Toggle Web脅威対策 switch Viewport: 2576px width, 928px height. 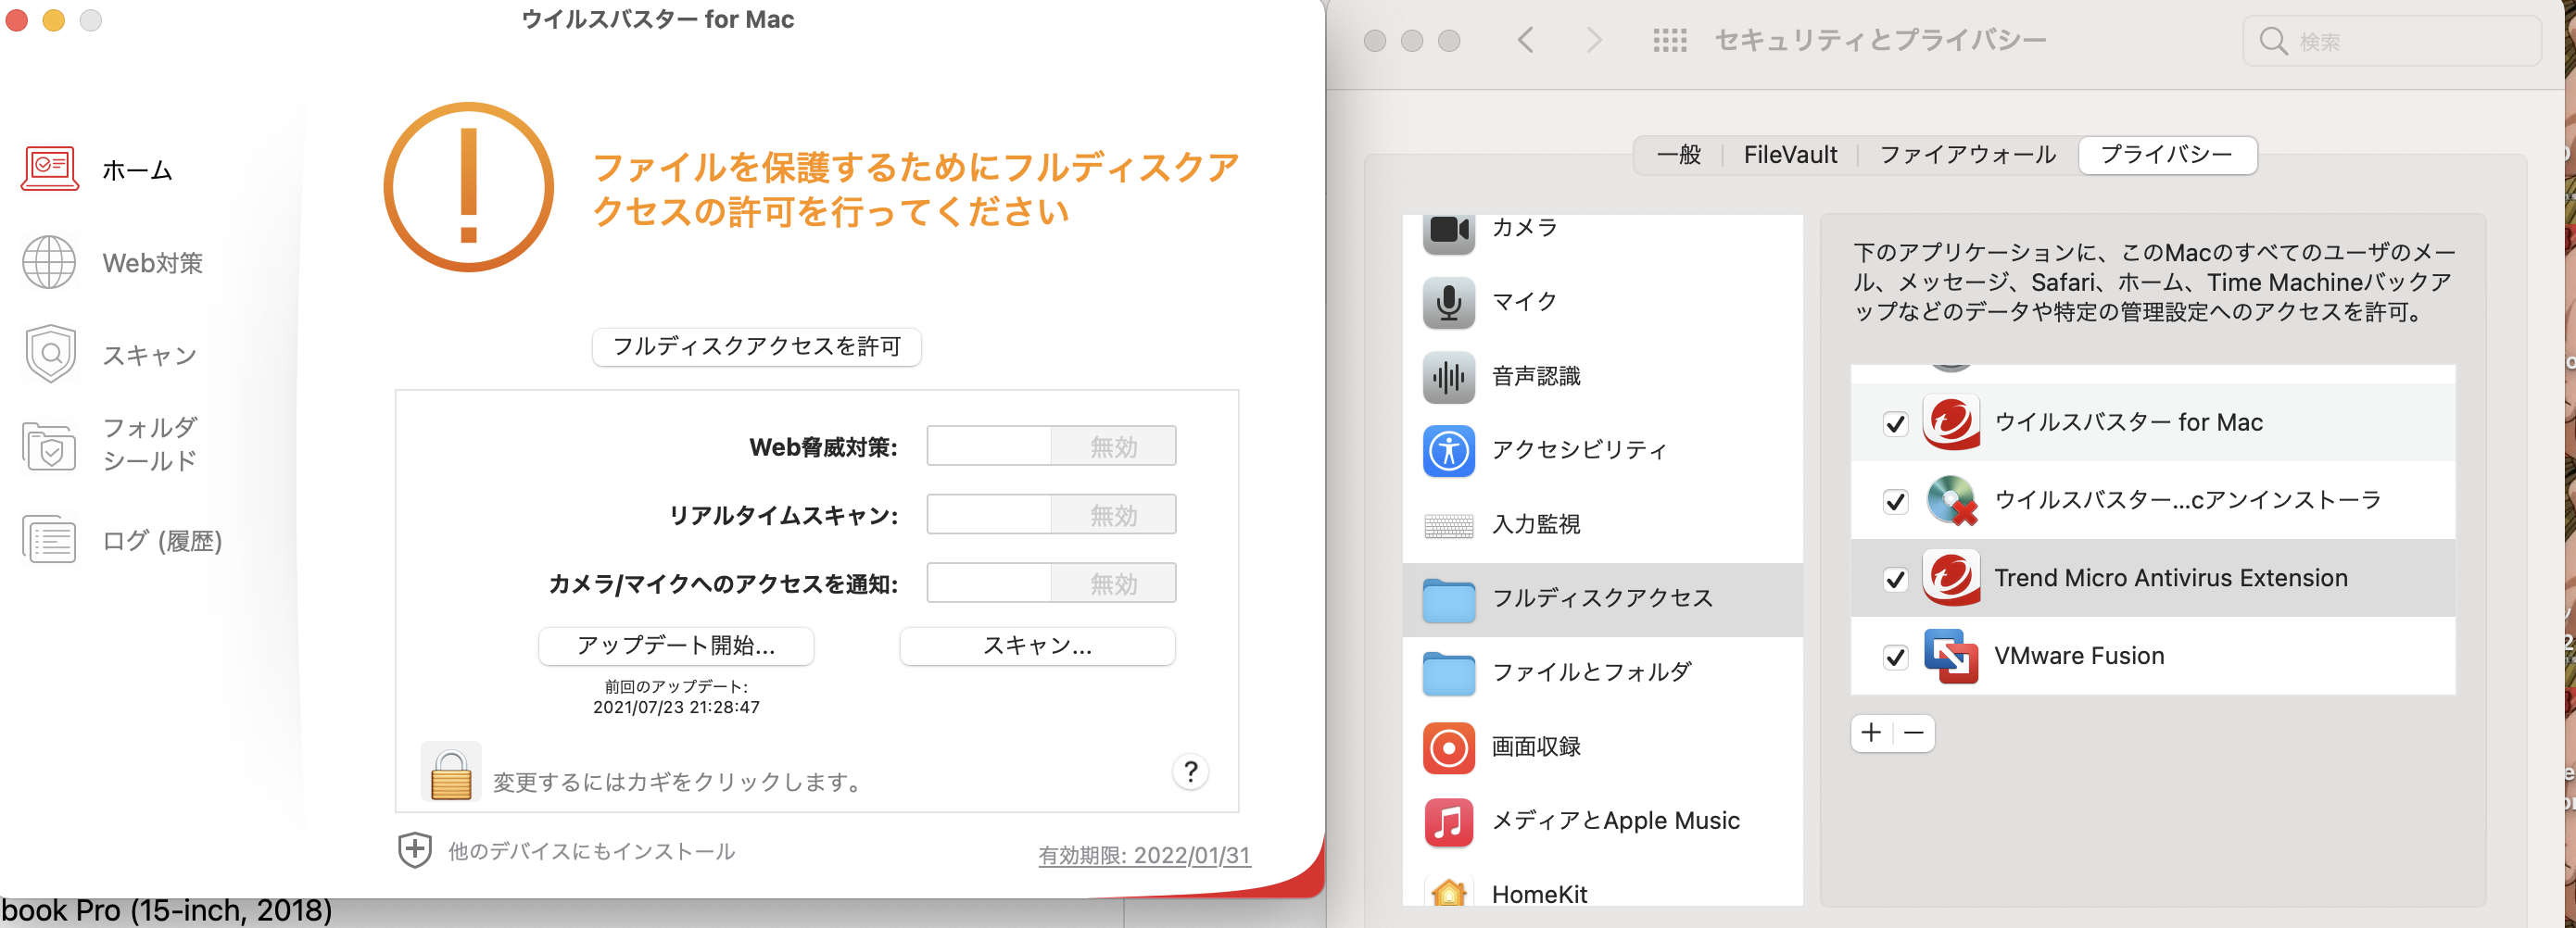pos(1051,446)
